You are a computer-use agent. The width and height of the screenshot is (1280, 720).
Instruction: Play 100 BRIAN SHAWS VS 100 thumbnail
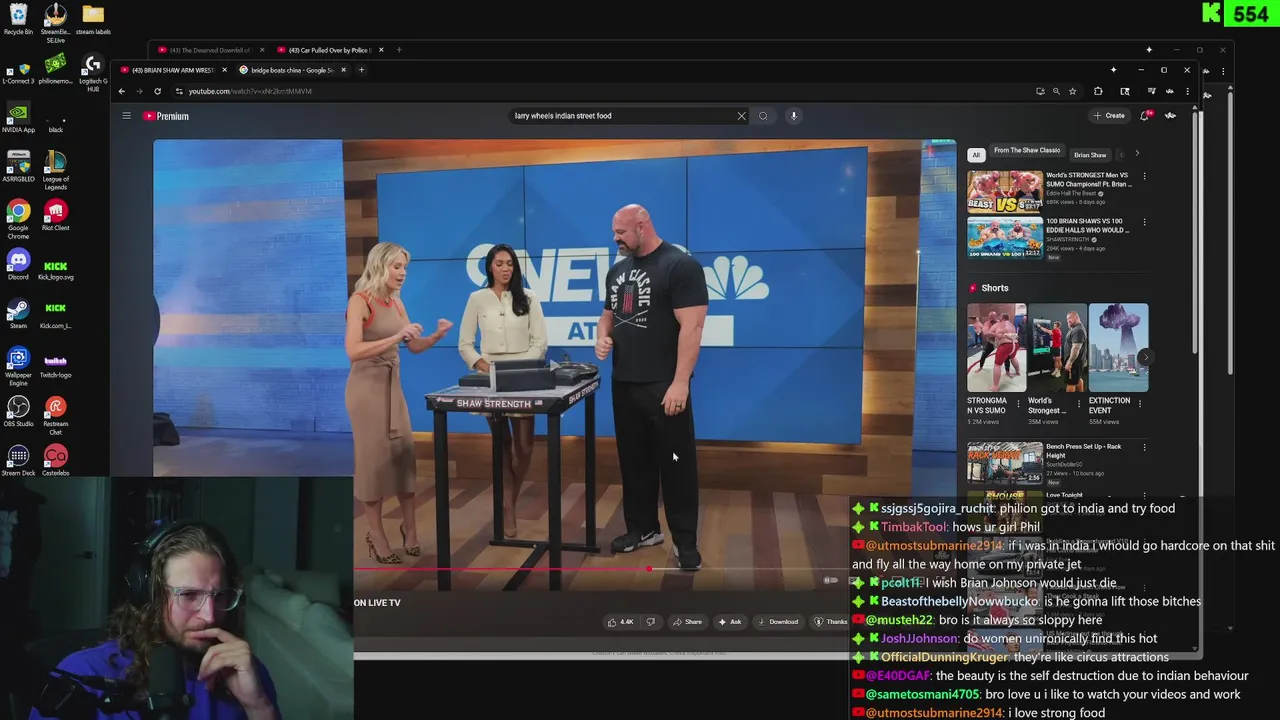pyautogui.click(x=1005, y=237)
